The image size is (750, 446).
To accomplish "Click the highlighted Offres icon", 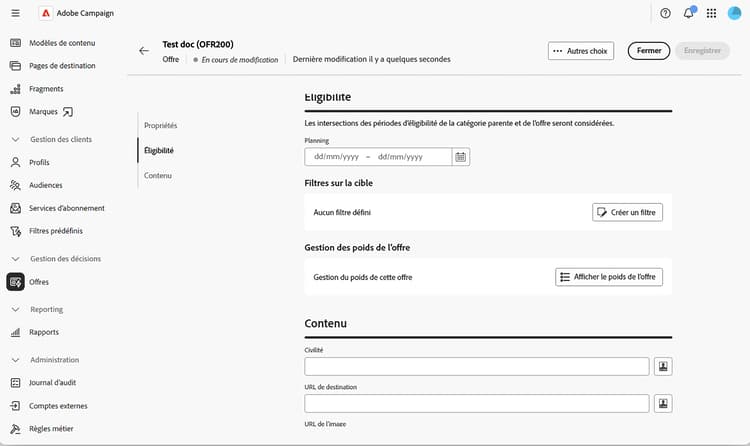I will coord(15,282).
